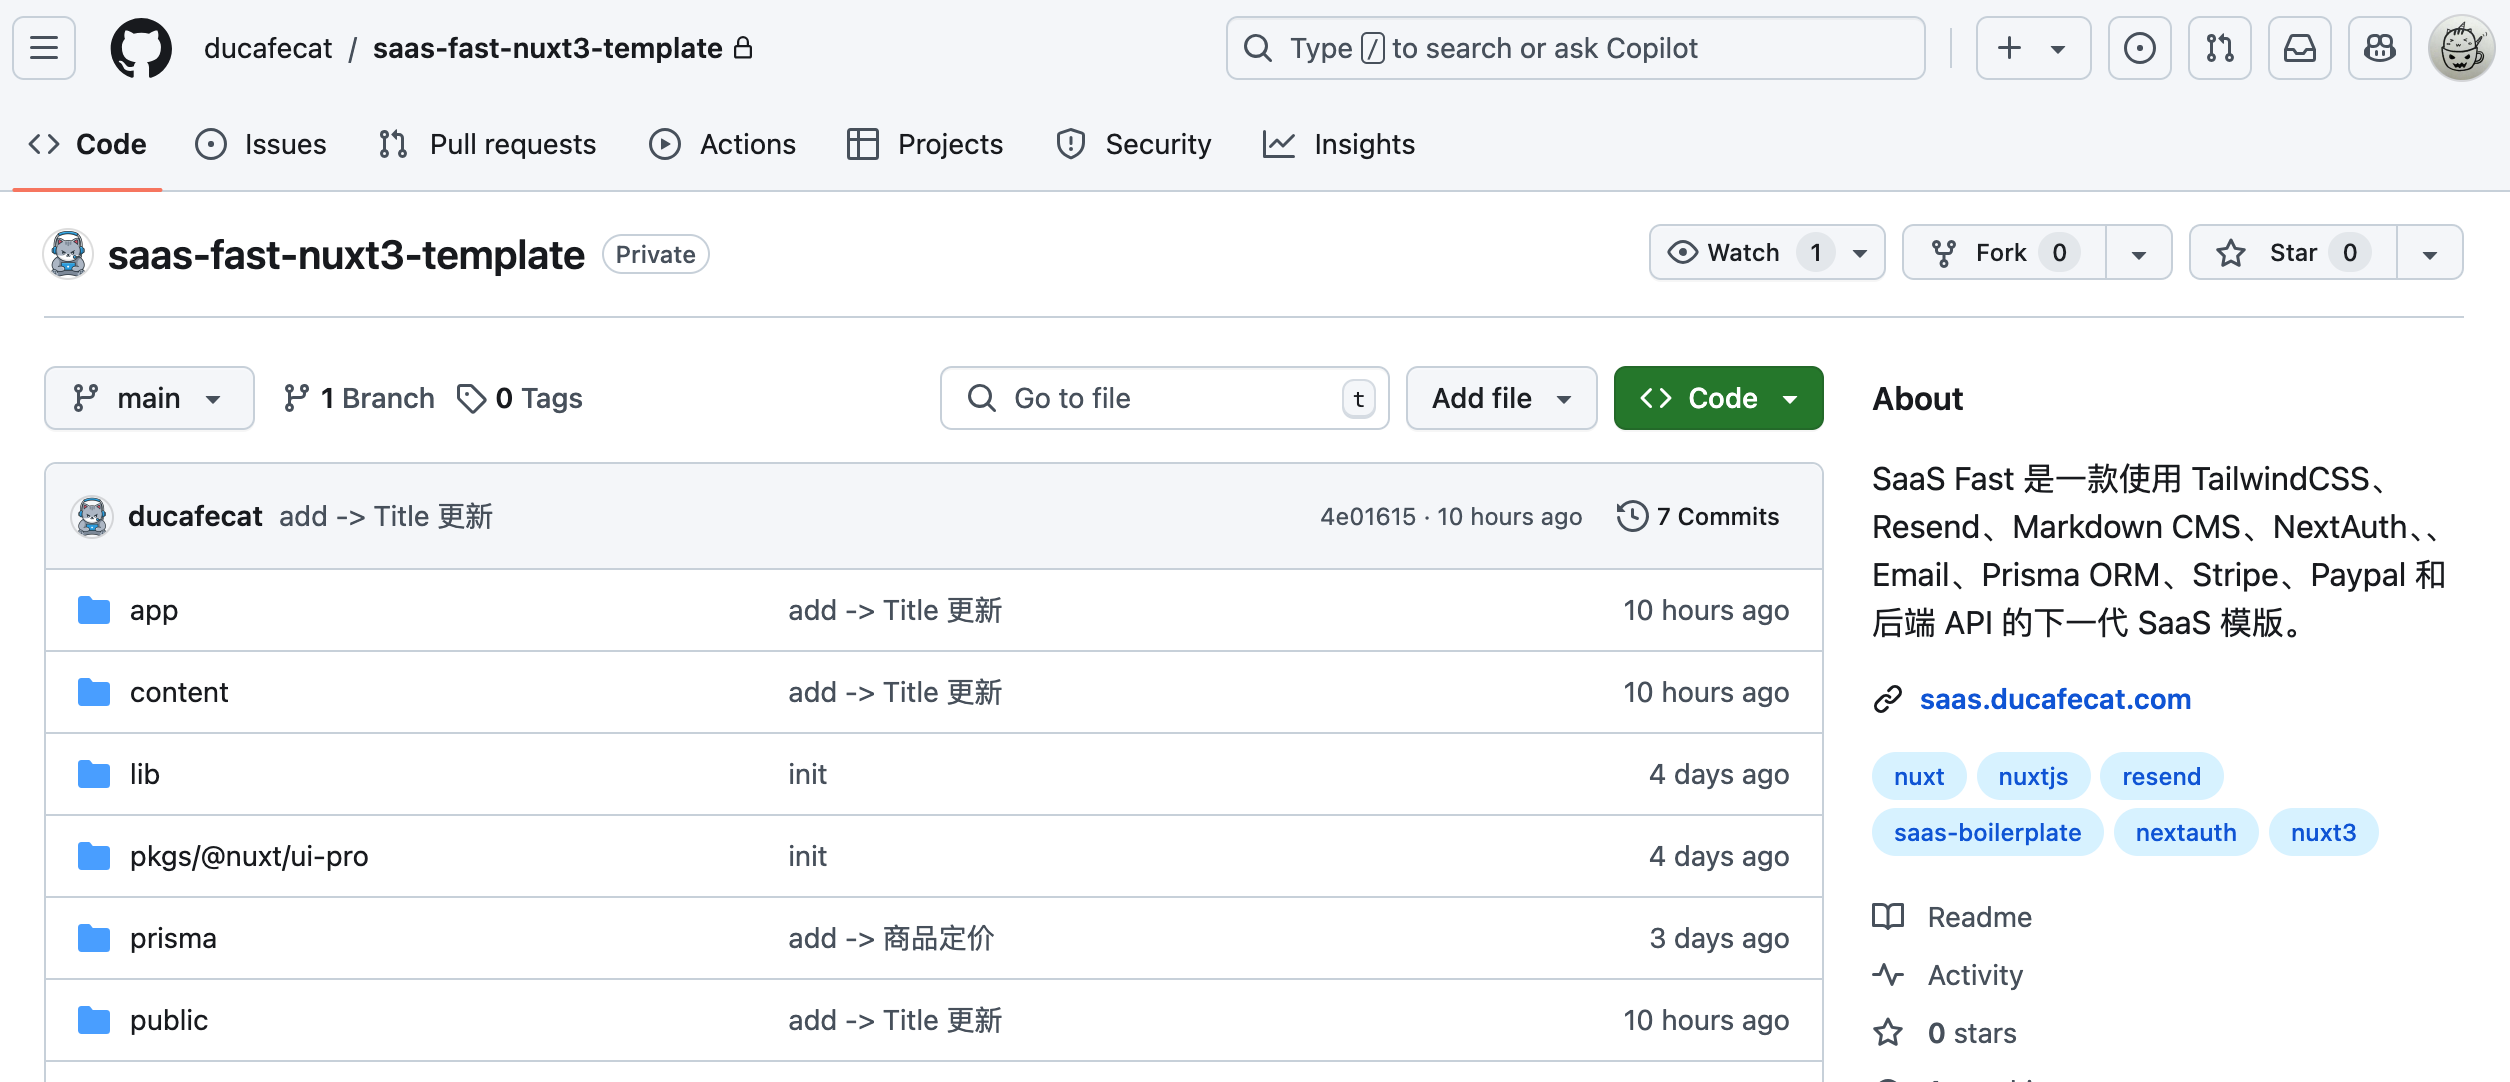This screenshot has height=1082, width=2510.
Task: Open commit hash 4e01615
Action: (1368, 516)
